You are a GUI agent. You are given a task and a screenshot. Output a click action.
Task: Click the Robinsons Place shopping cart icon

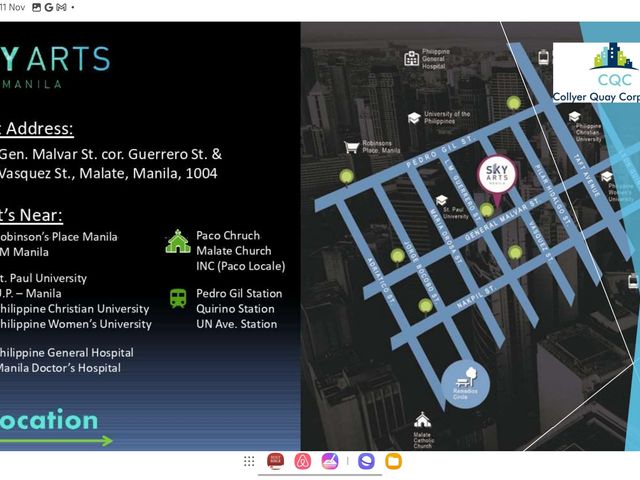click(x=351, y=147)
